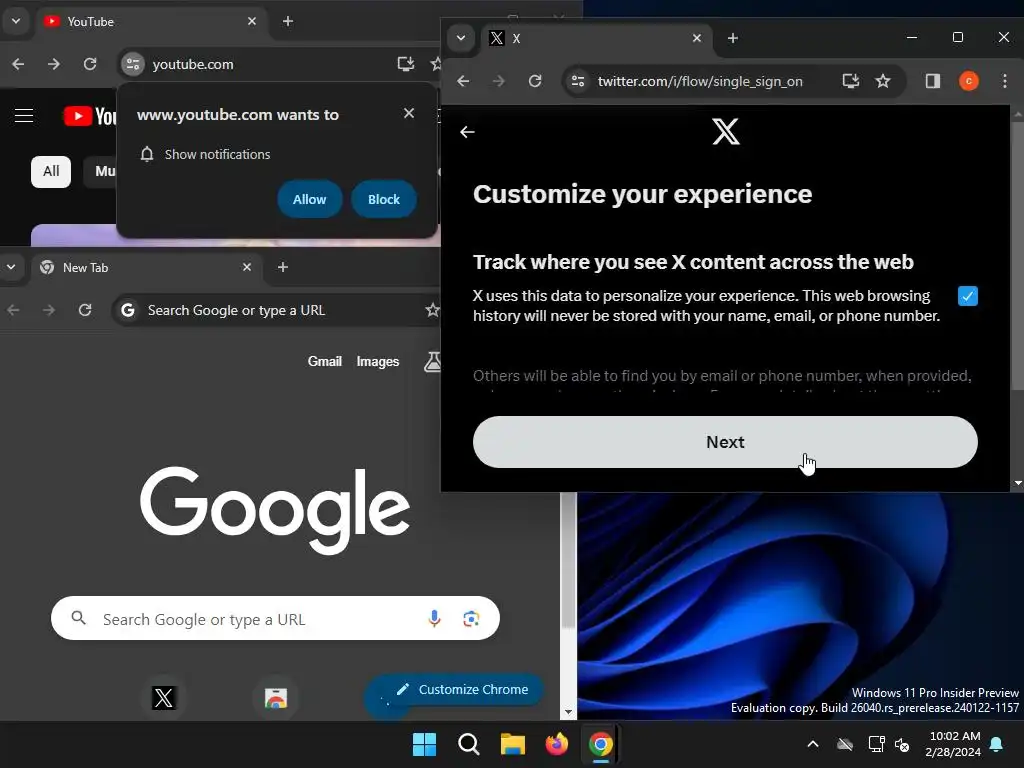
Task: Click forward arrow in YouTube window
Action: click(54, 64)
